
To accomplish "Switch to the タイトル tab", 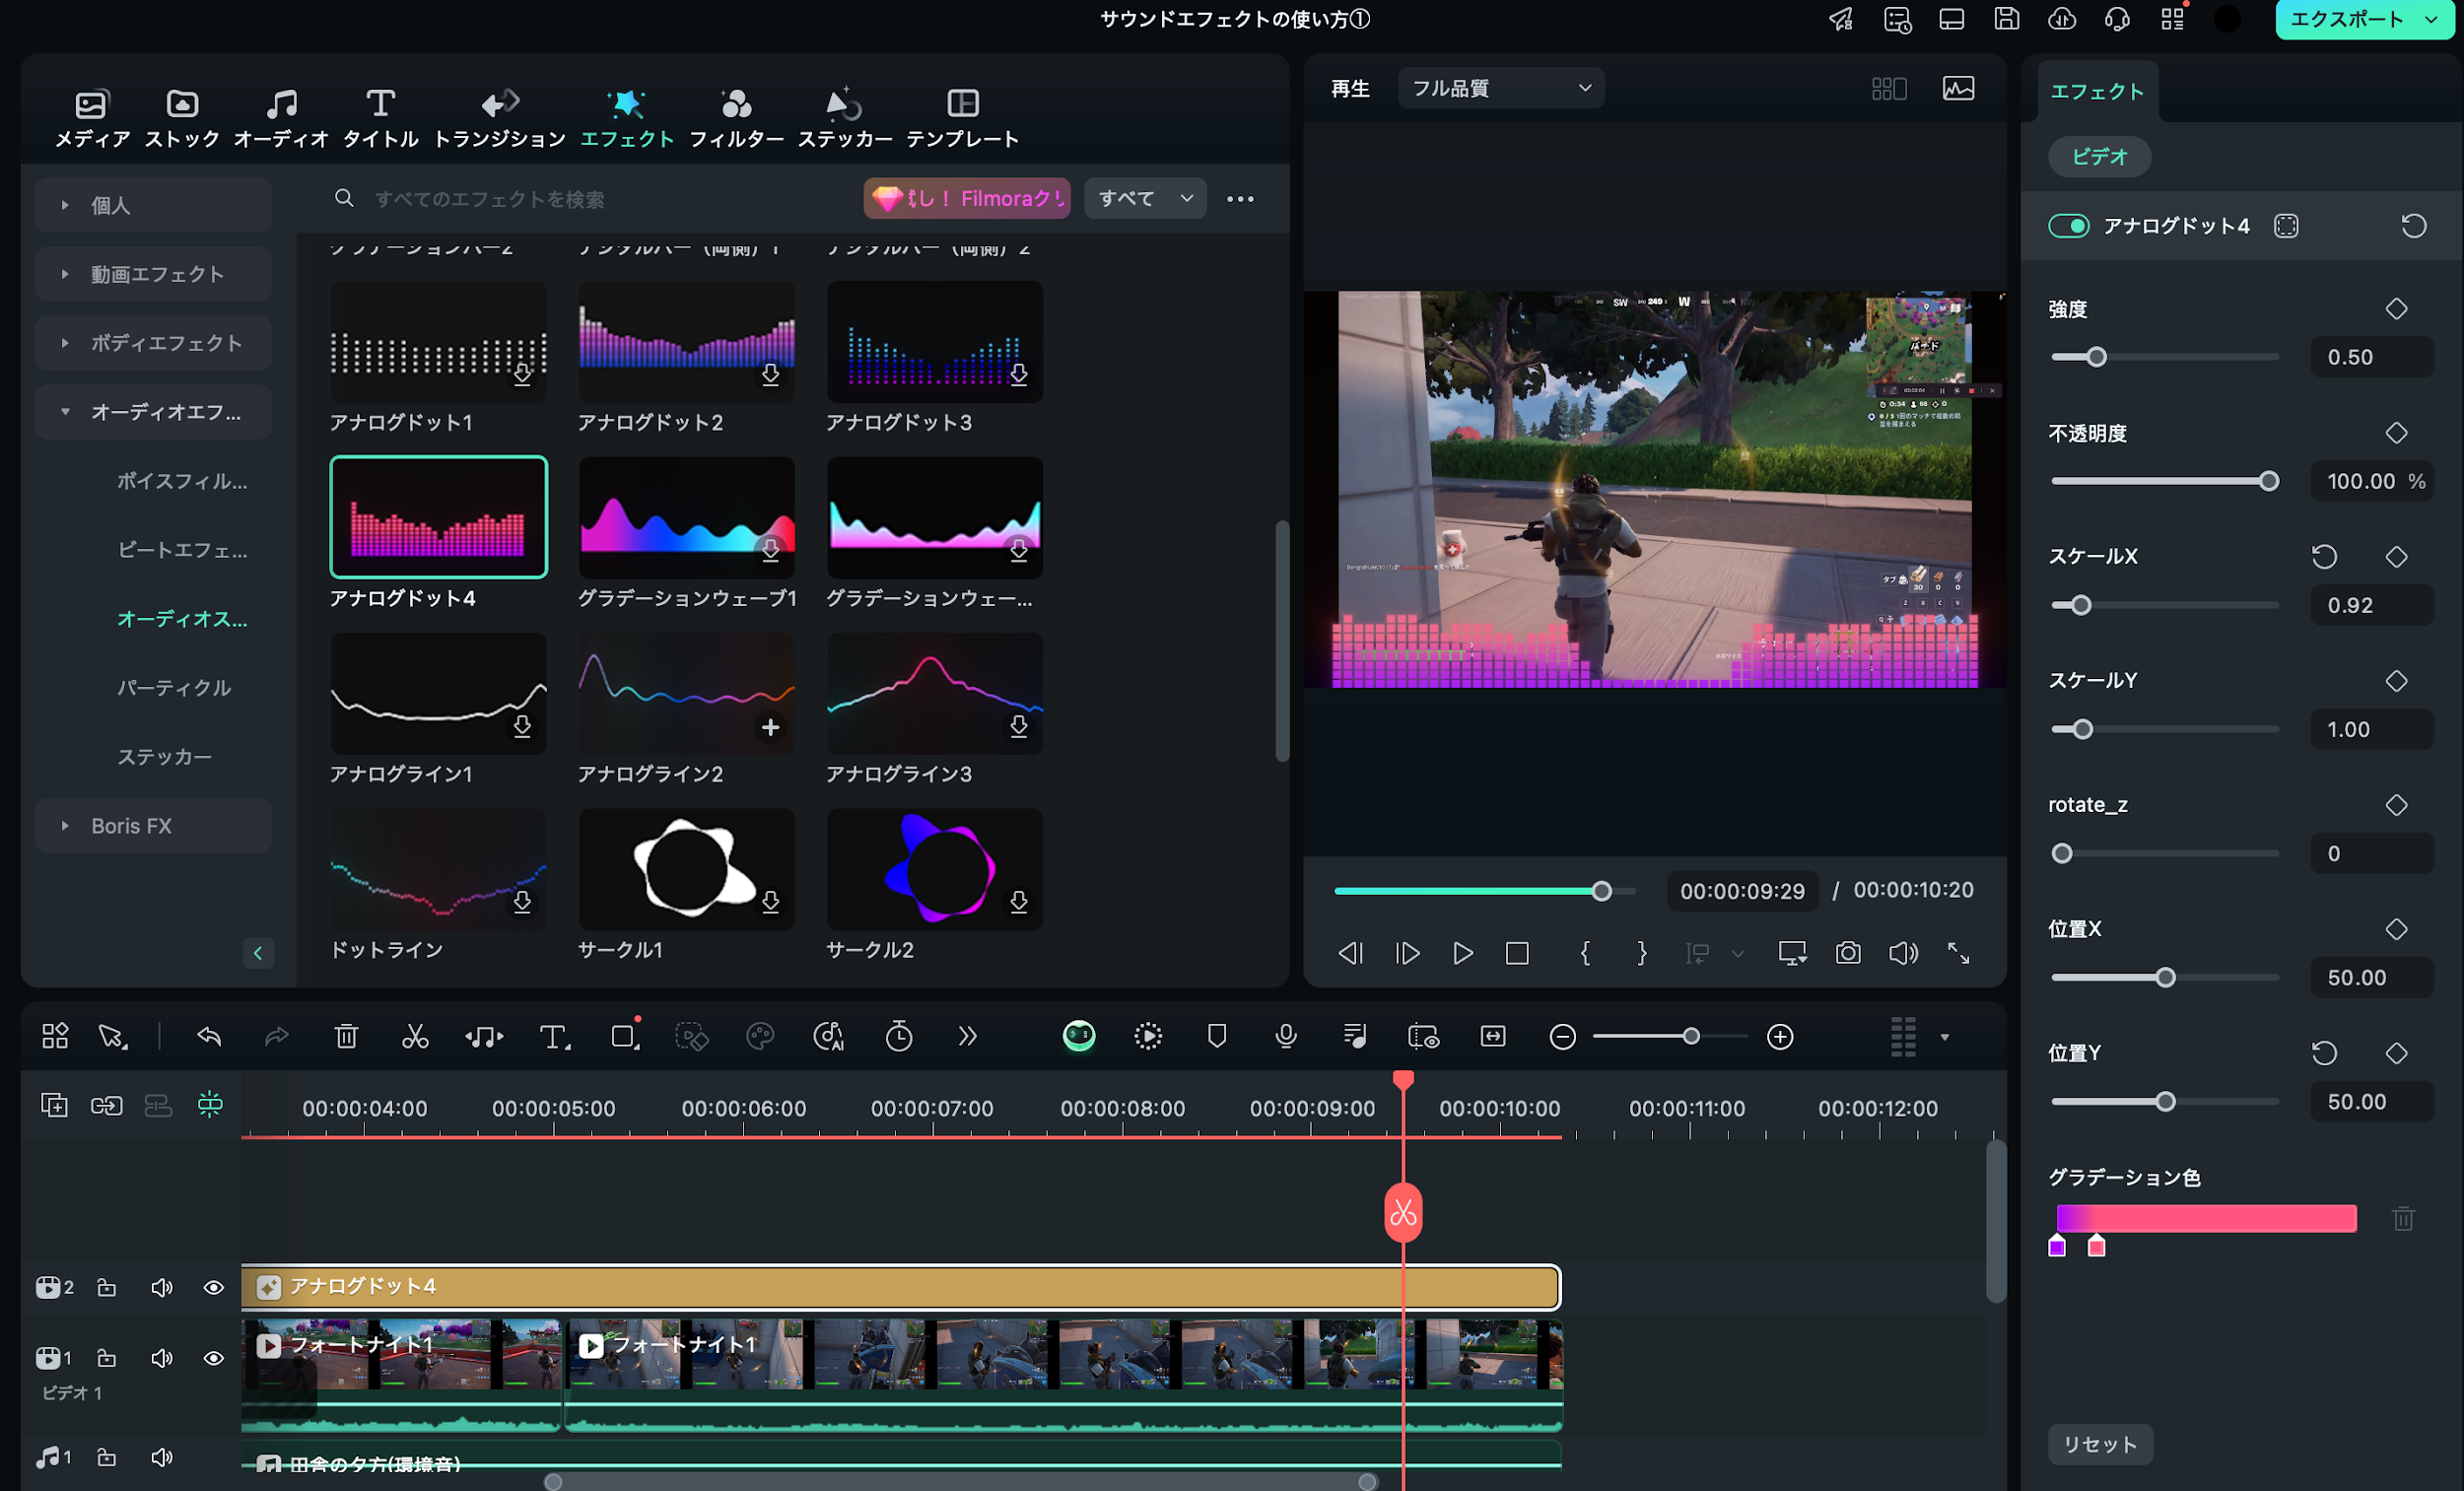I will 380,118.
